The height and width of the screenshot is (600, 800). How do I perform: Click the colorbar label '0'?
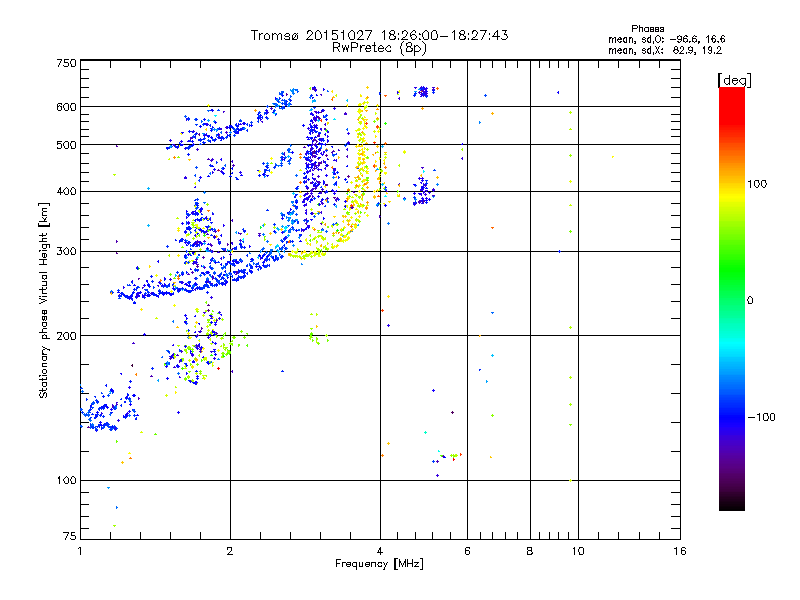pos(750,301)
